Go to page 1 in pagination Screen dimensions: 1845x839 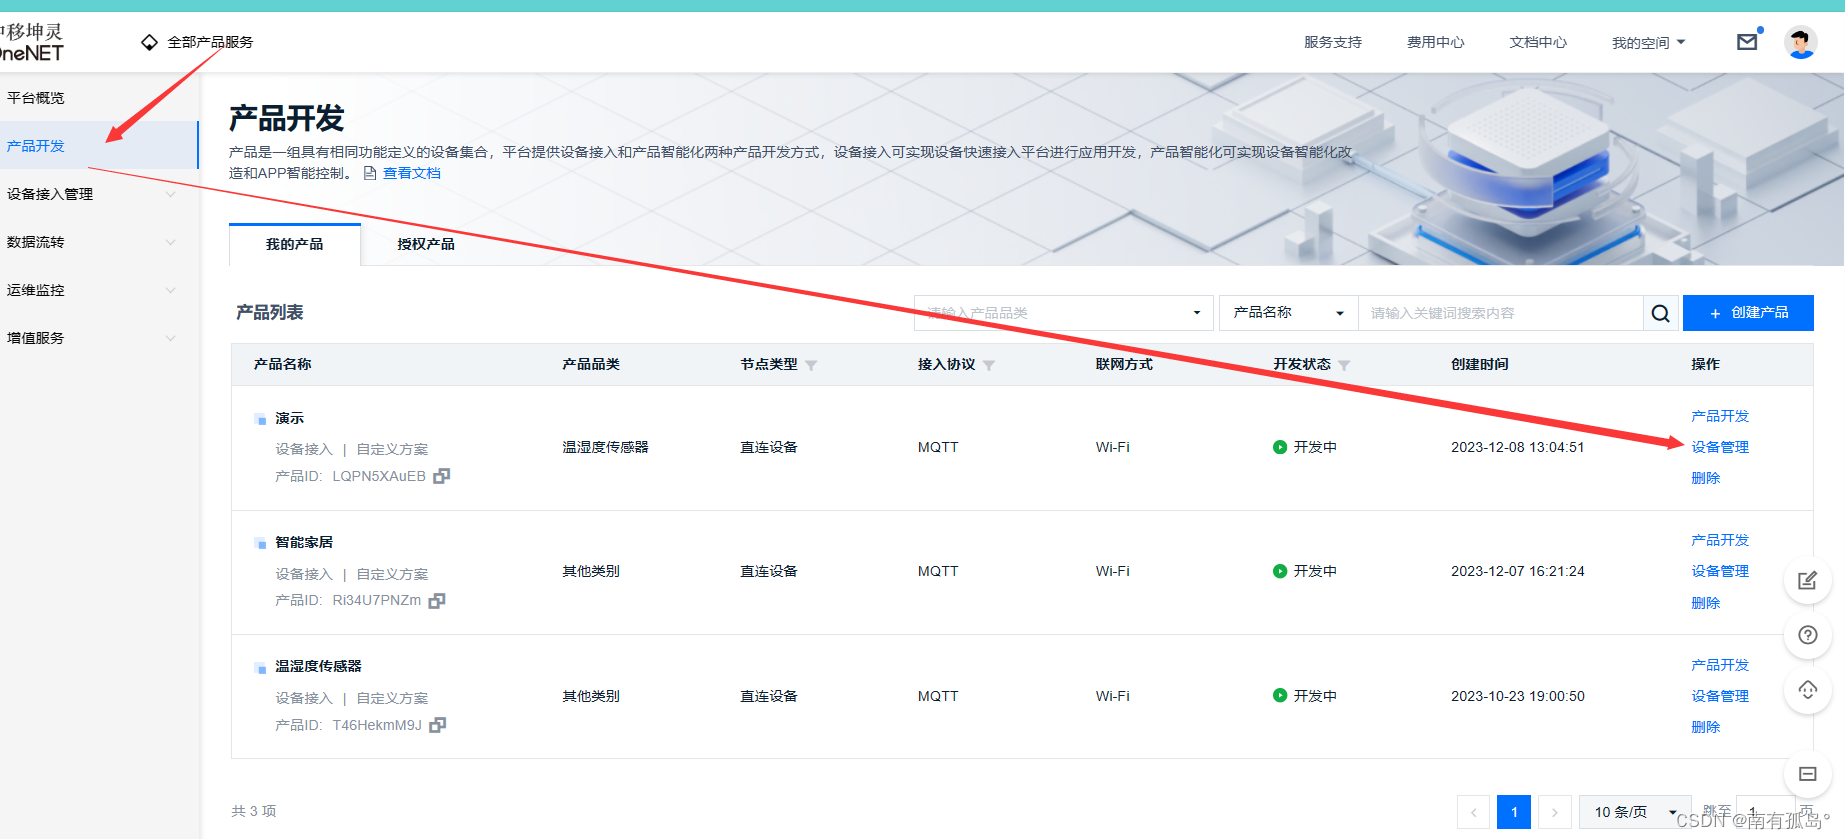(x=1514, y=812)
